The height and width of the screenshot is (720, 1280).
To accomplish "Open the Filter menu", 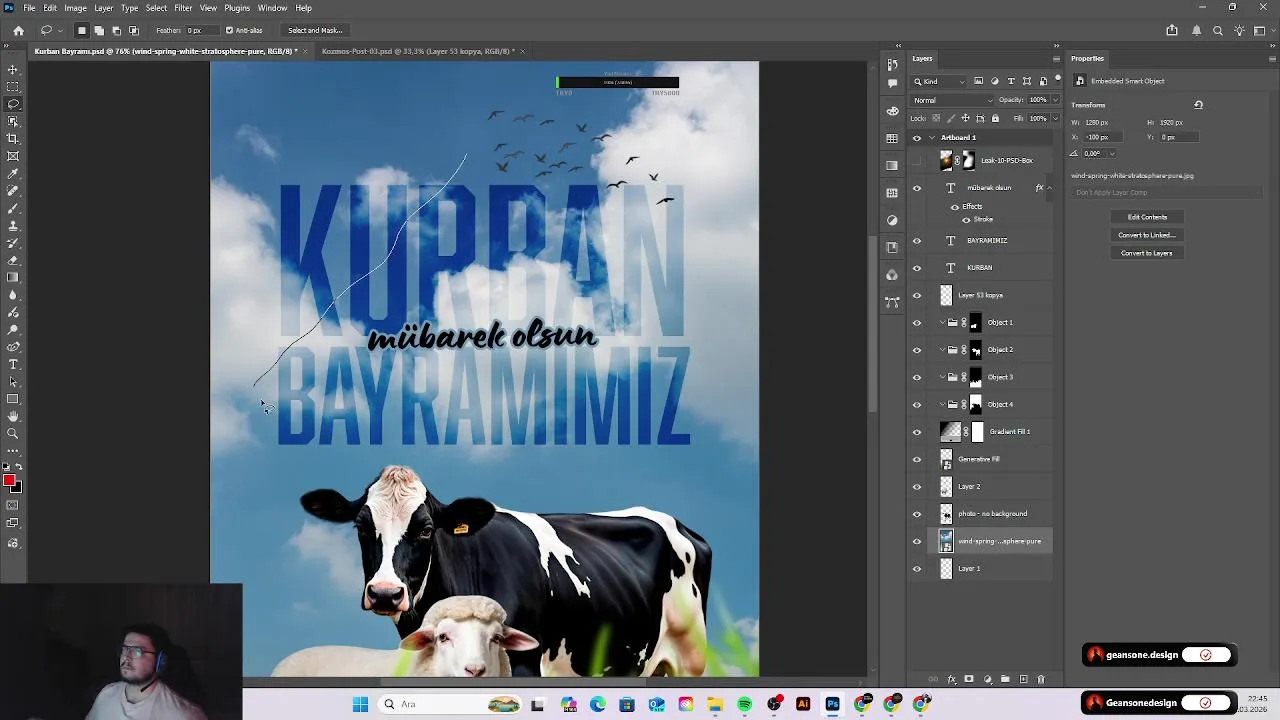I will [183, 8].
